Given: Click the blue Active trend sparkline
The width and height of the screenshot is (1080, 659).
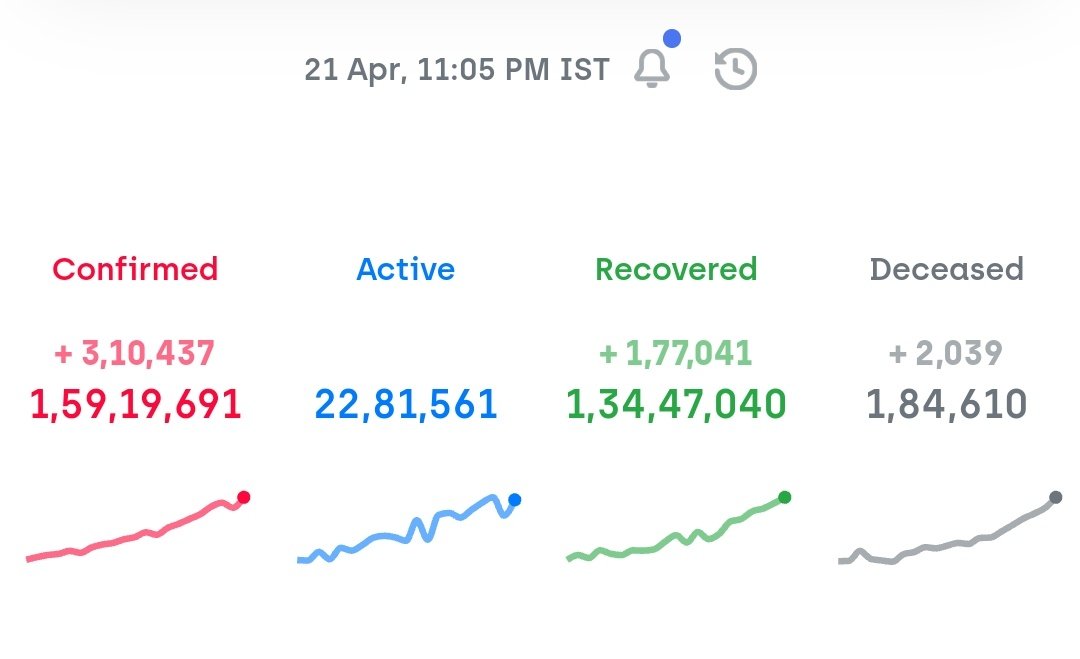Looking at the screenshot, I should coord(405,528).
